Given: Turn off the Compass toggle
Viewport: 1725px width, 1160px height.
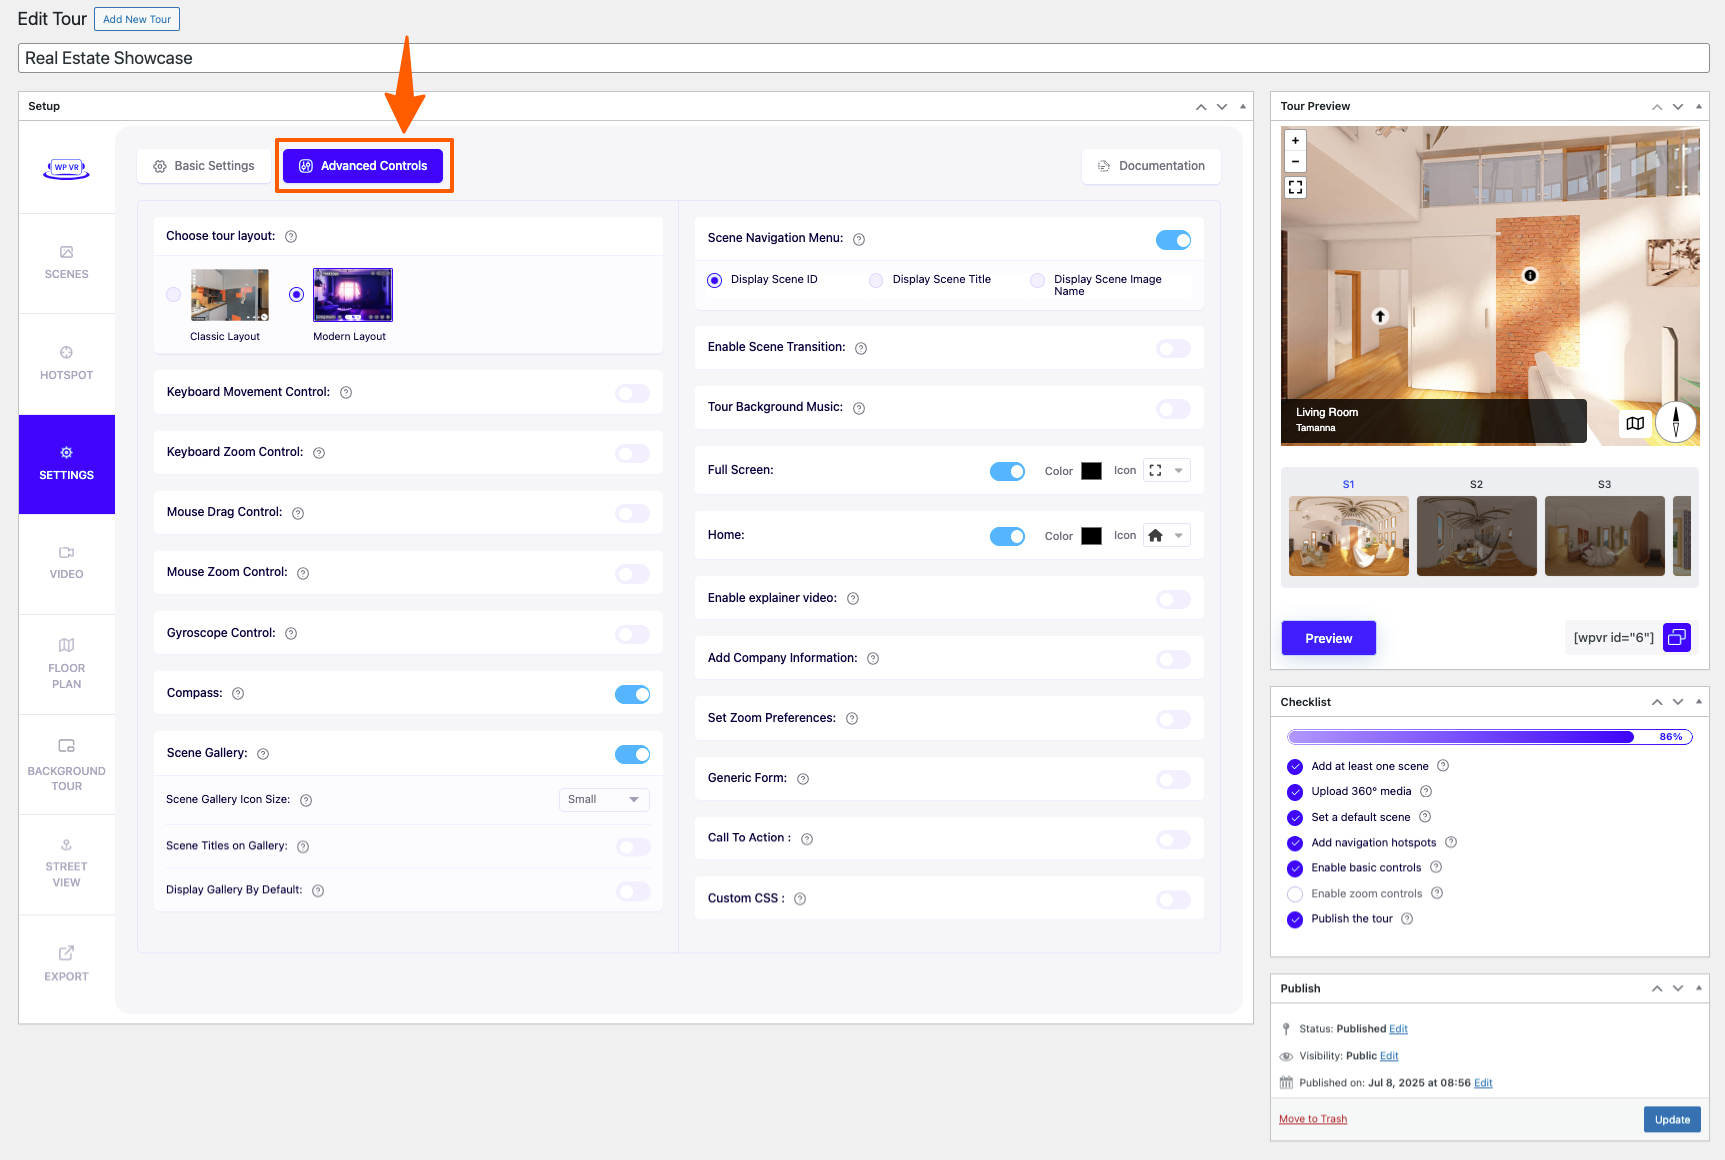Looking at the screenshot, I should coord(632,694).
